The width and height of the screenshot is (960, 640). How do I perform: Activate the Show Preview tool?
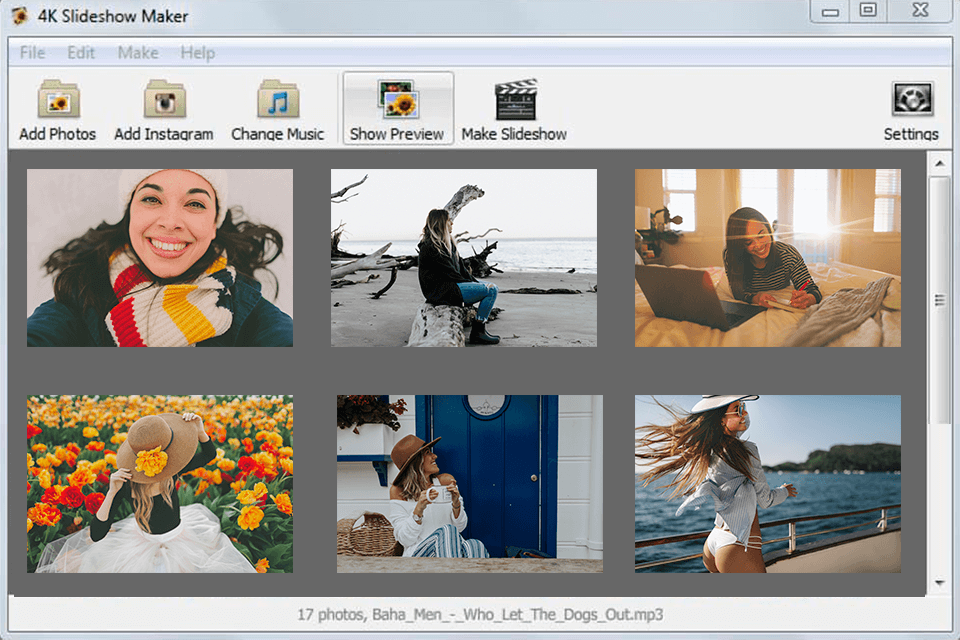coord(397,105)
